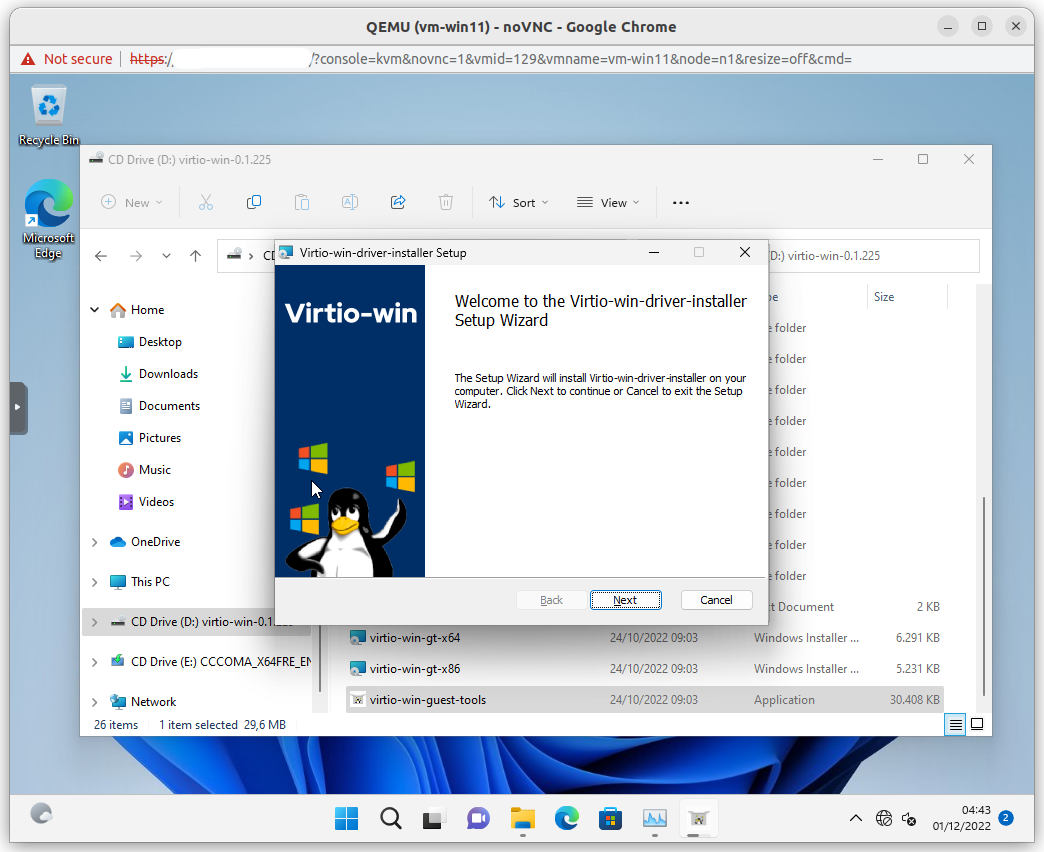The image size is (1044, 852).
Task: Open Music in the navigation pane
Action: click(154, 469)
